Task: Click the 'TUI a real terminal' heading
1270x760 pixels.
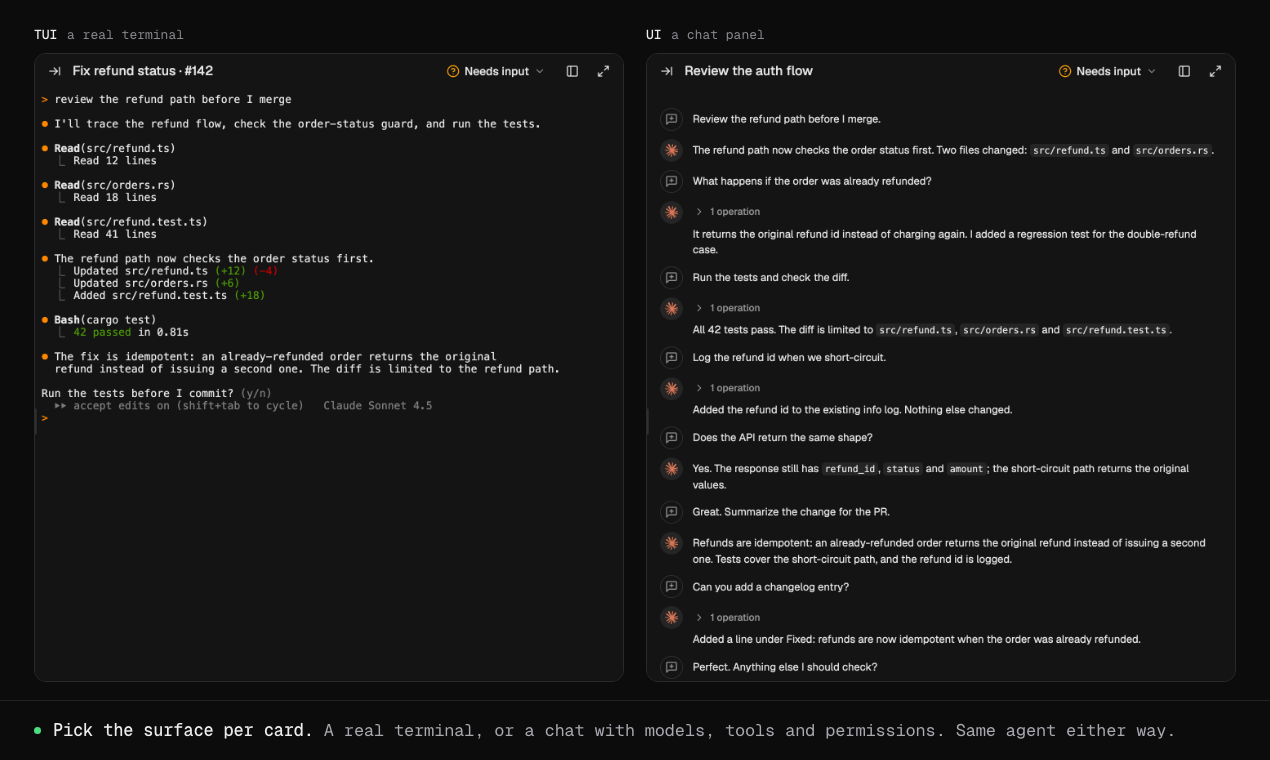Action: click(109, 35)
